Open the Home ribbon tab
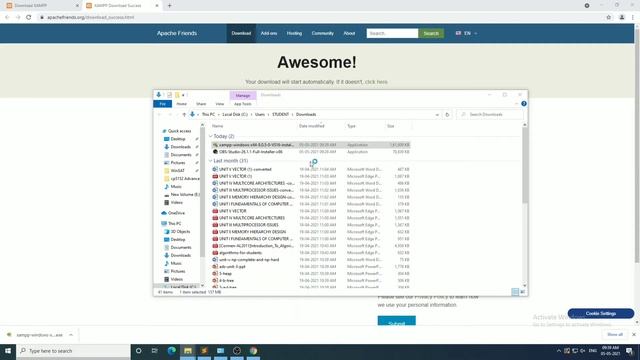Viewport: 640px width, 360px height. tap(181, 104)
